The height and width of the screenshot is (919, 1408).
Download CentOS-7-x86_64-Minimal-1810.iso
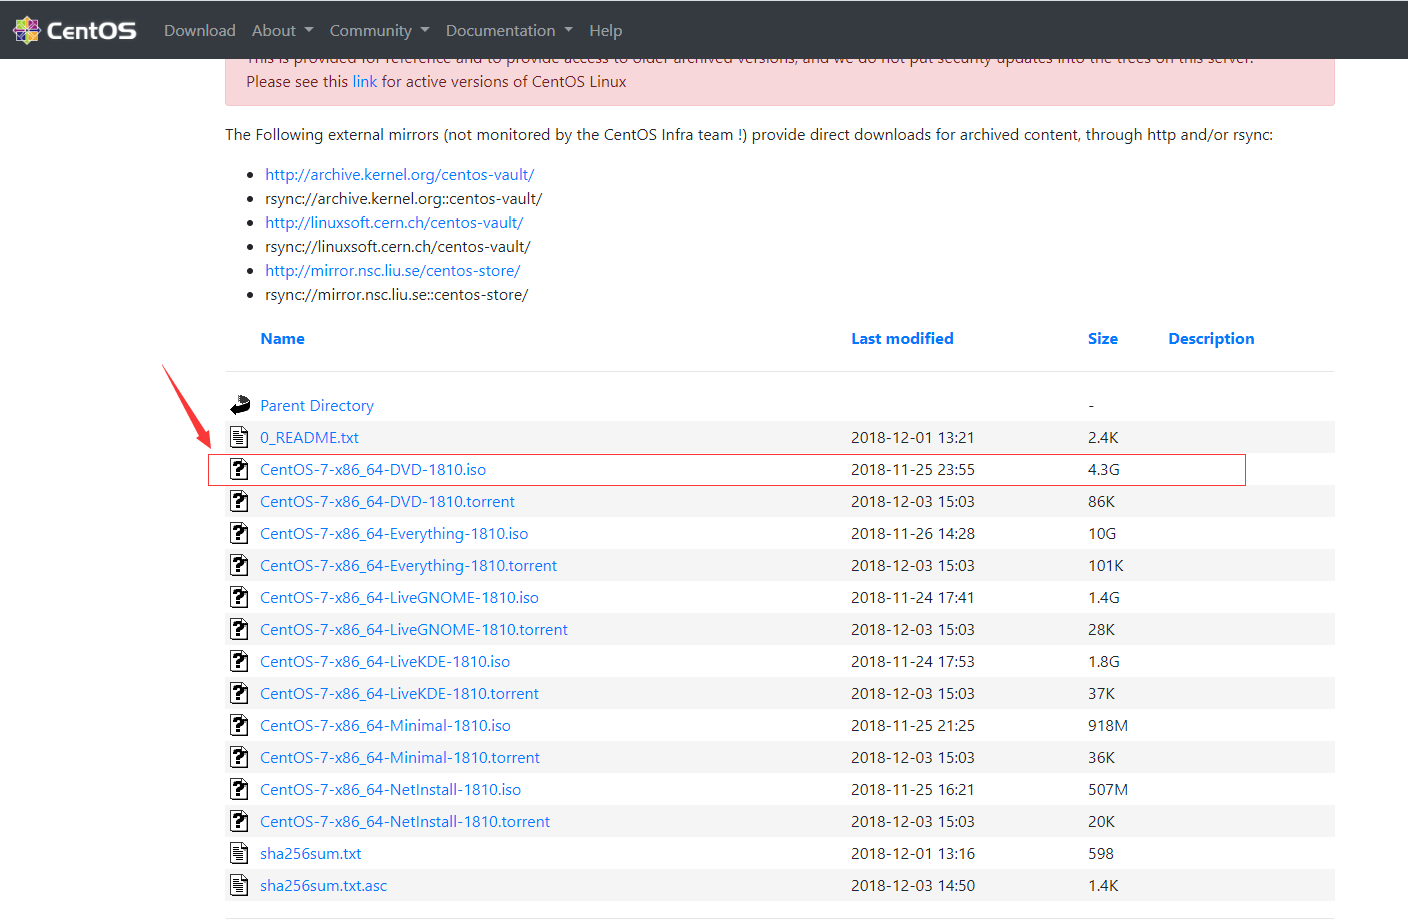(385, 725)
